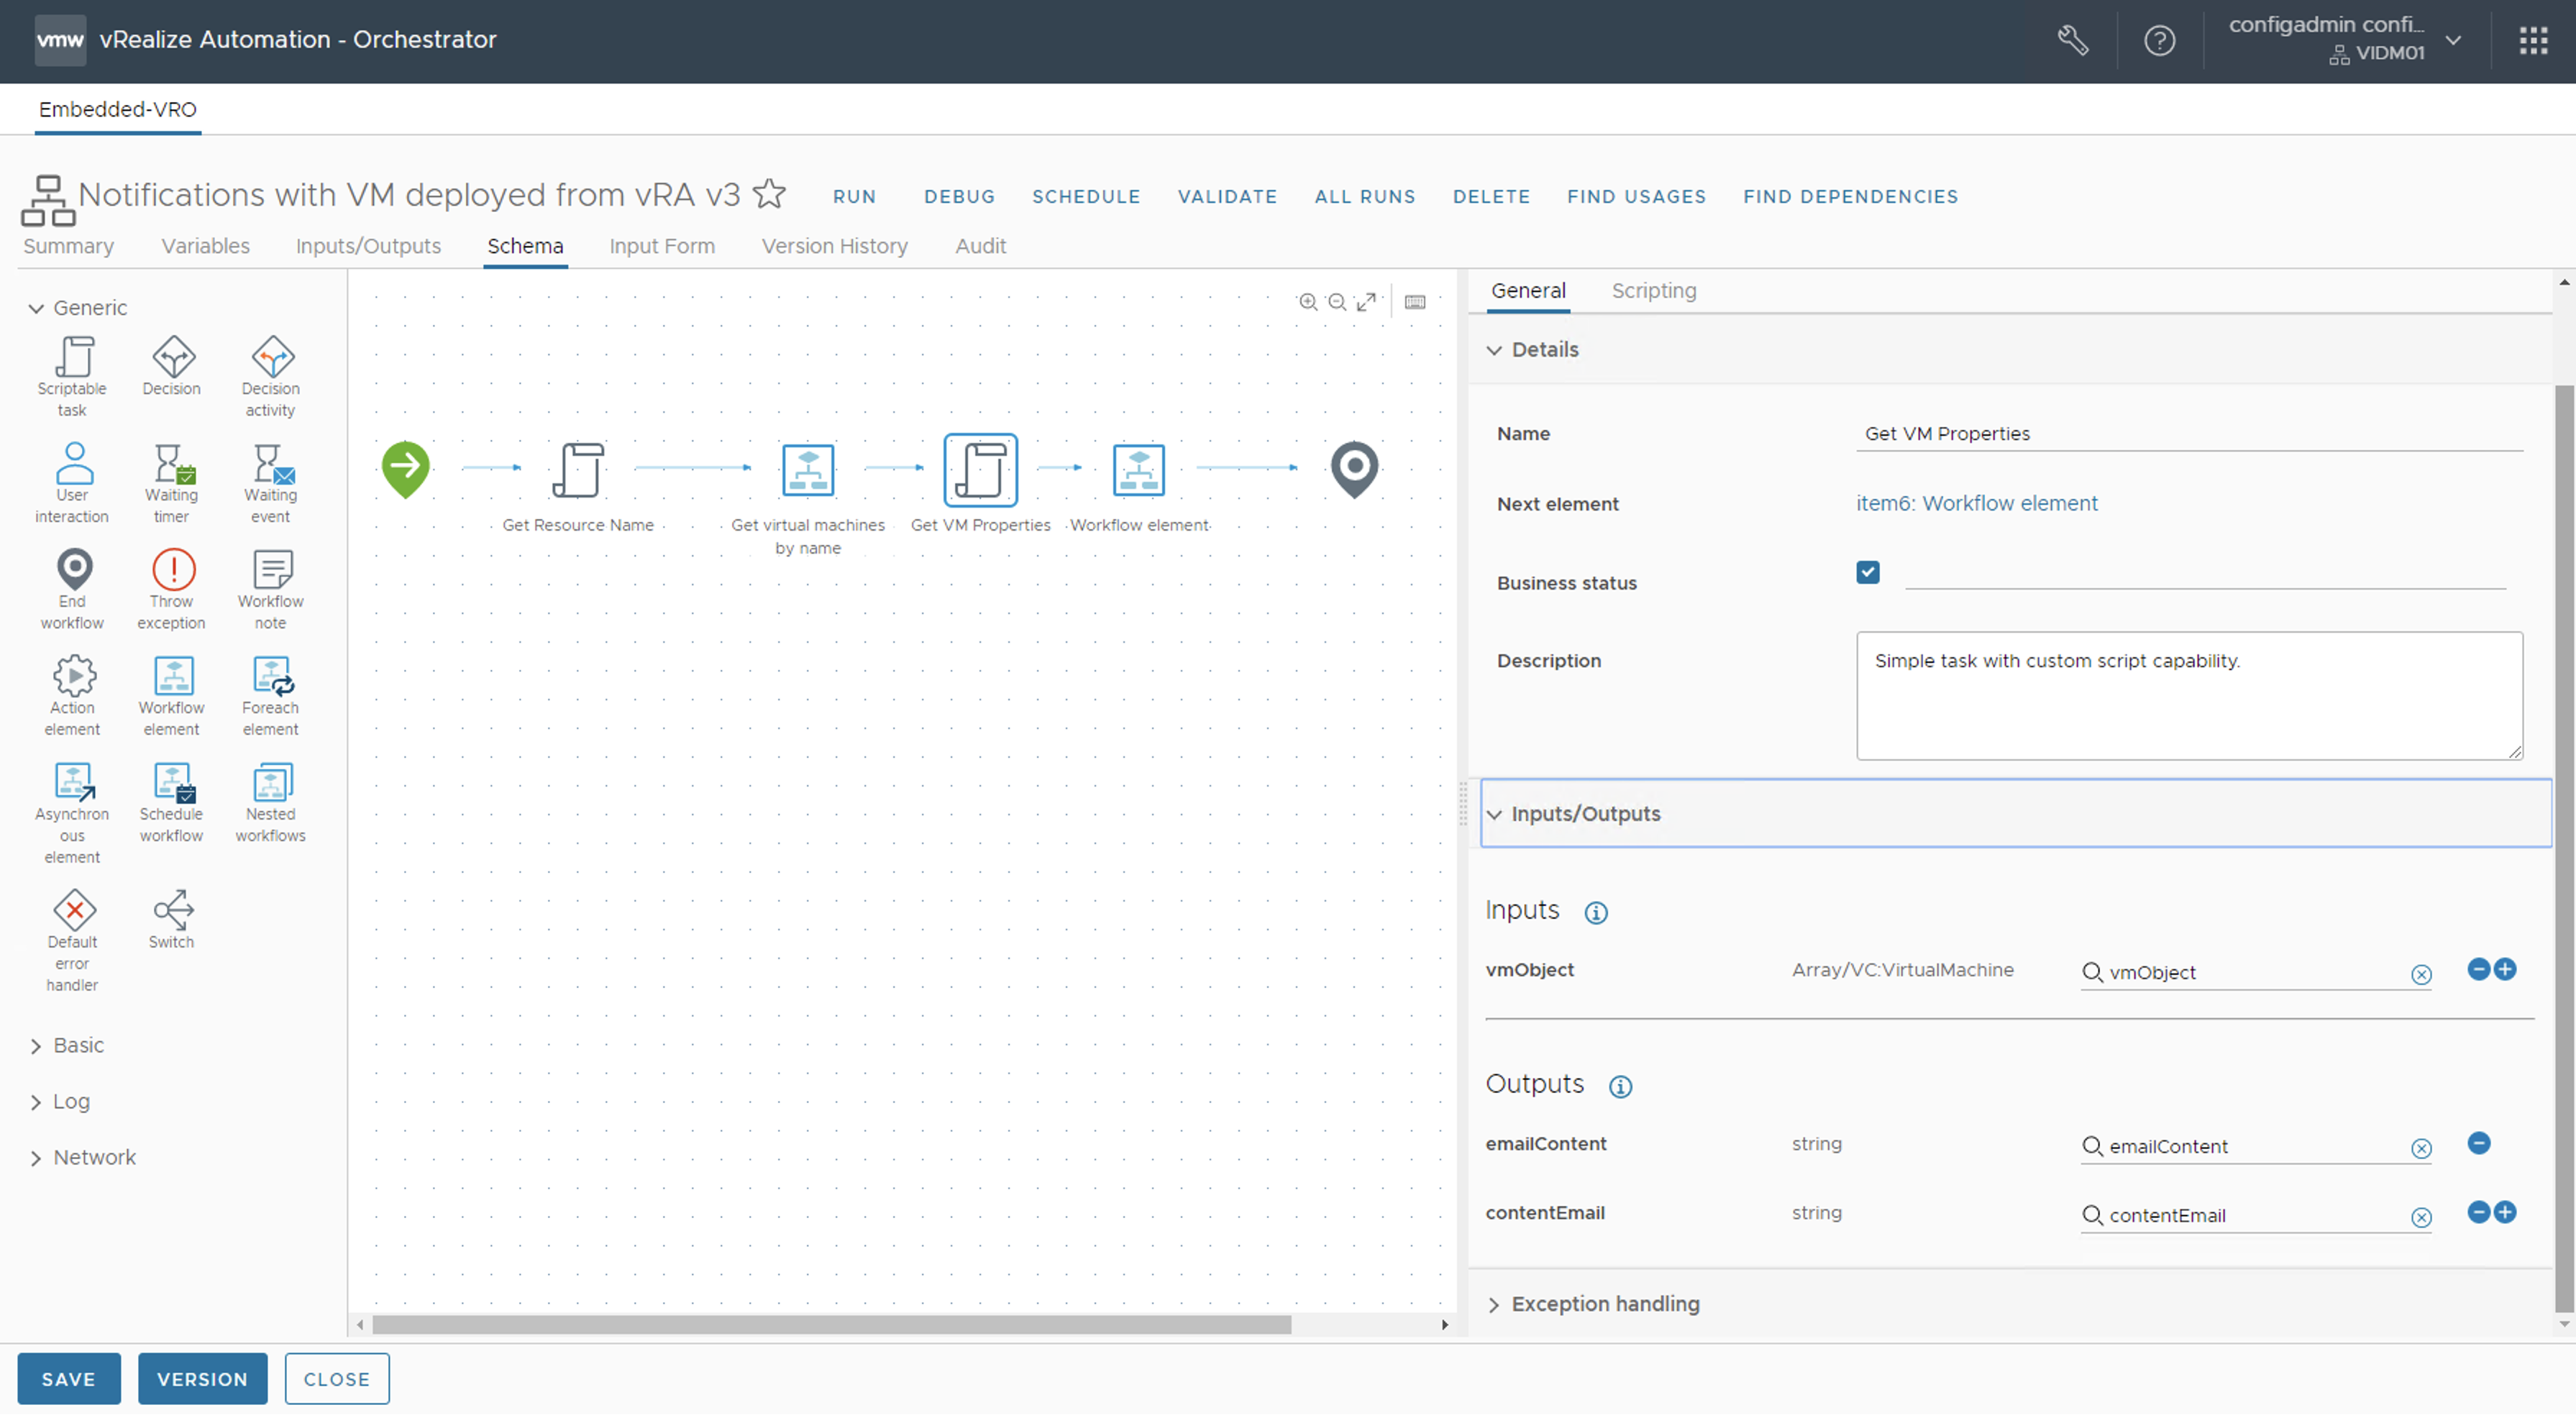Click the workflow start node arrow

pyautogui.click(x=405, y=467)
